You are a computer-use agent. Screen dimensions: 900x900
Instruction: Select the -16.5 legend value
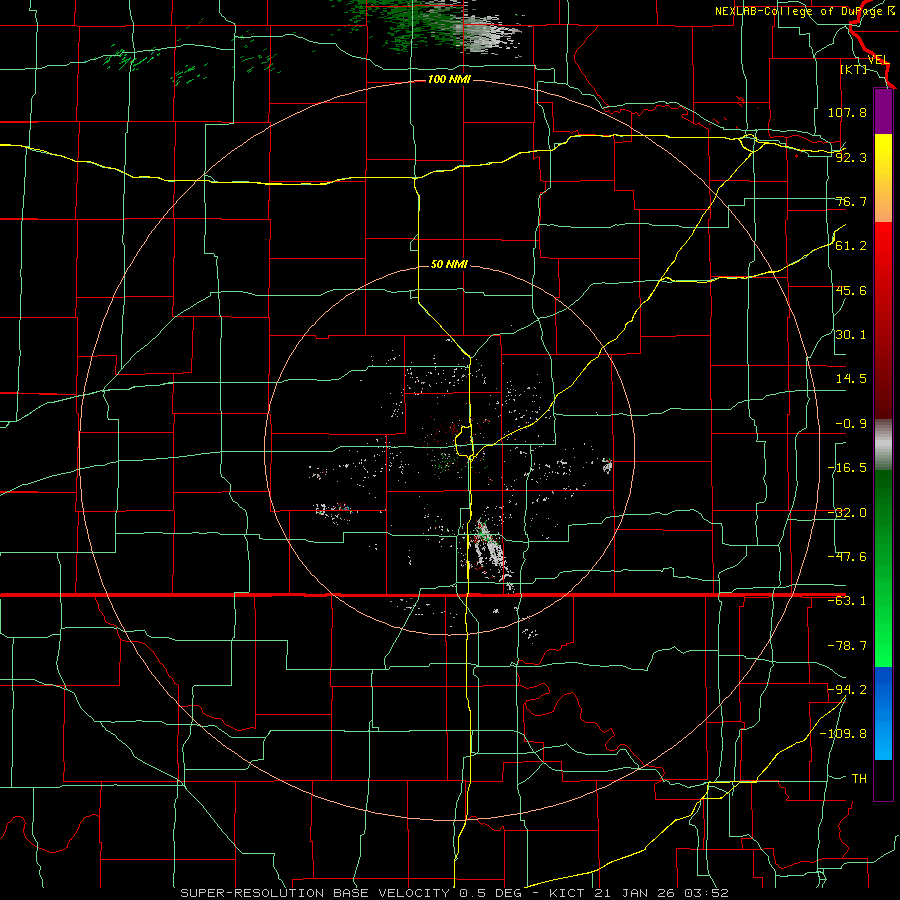847,468
